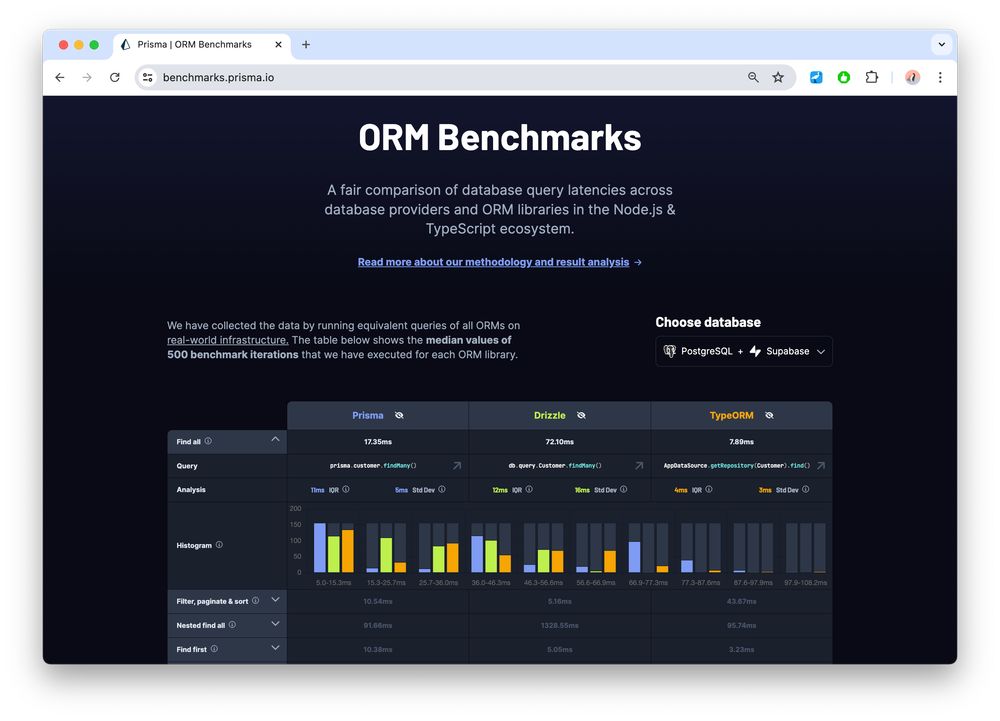The height and width of the screenshot is (721, 1000).
Task: Open the Extensions puzzle-piece menu
Action: 871,77
